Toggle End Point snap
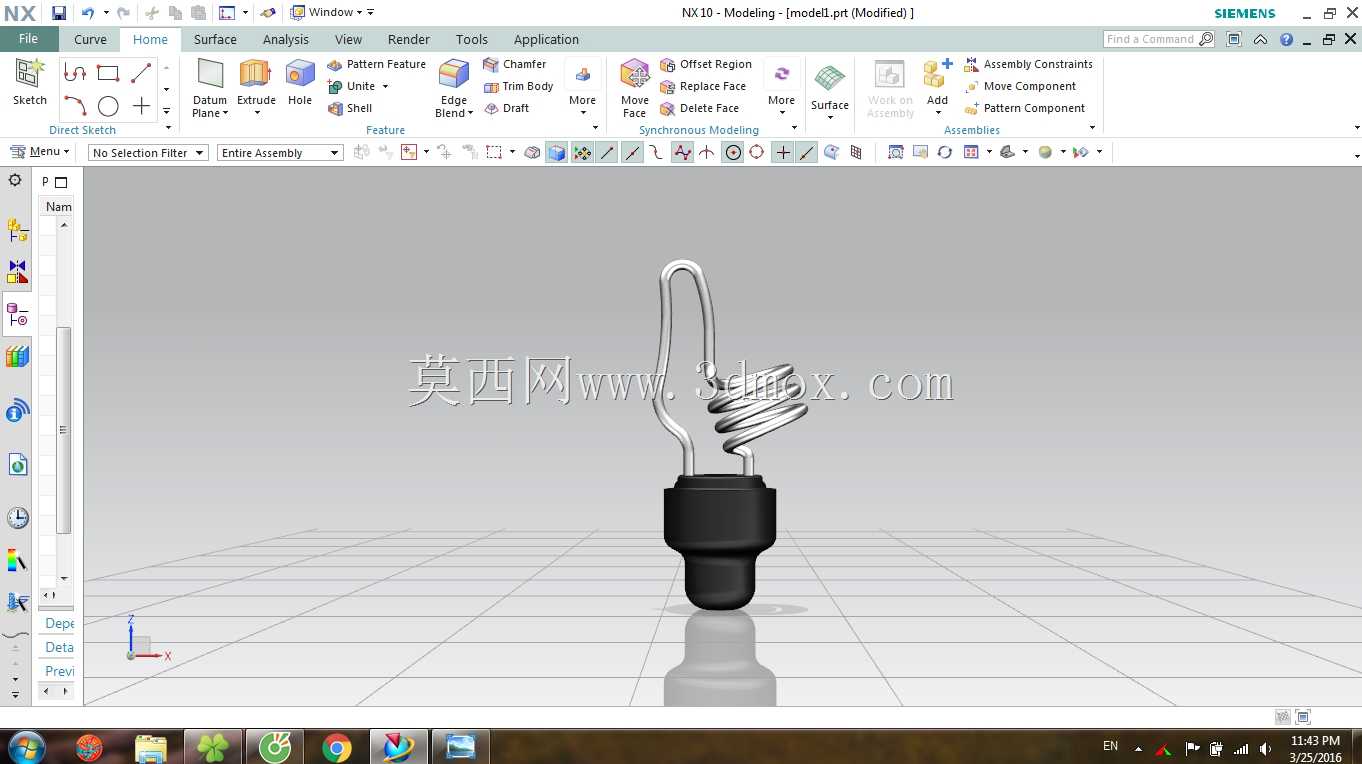 pos(607,153)
